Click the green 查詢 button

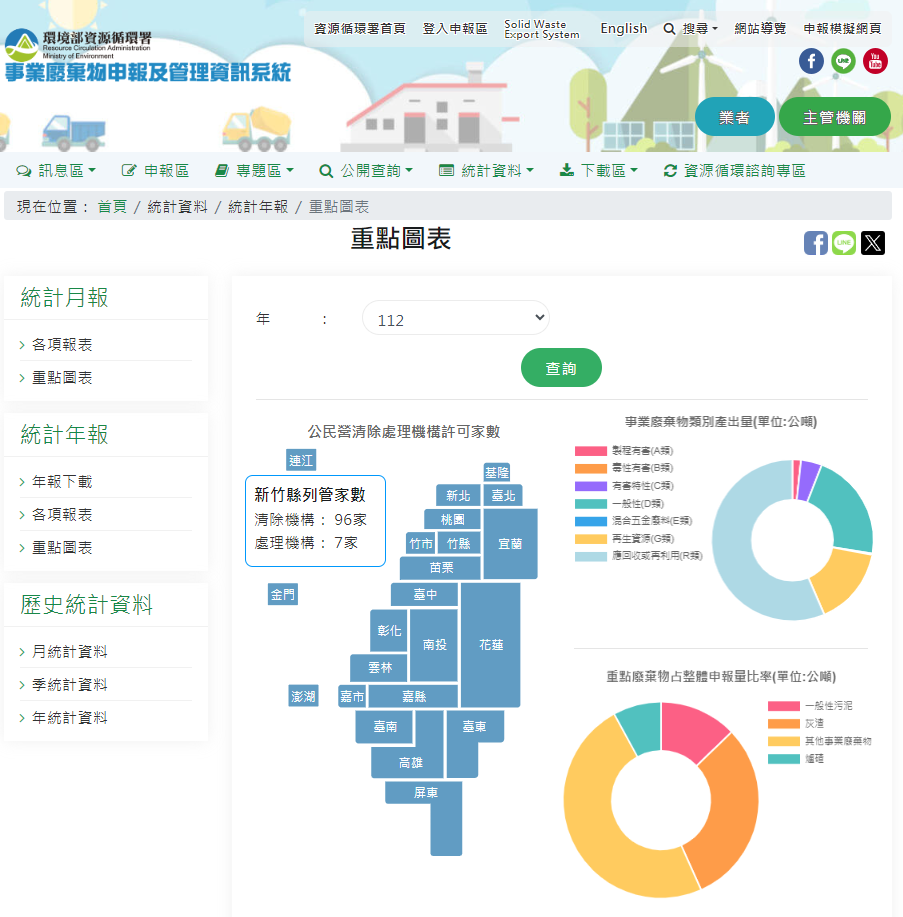tap(561, 367)
